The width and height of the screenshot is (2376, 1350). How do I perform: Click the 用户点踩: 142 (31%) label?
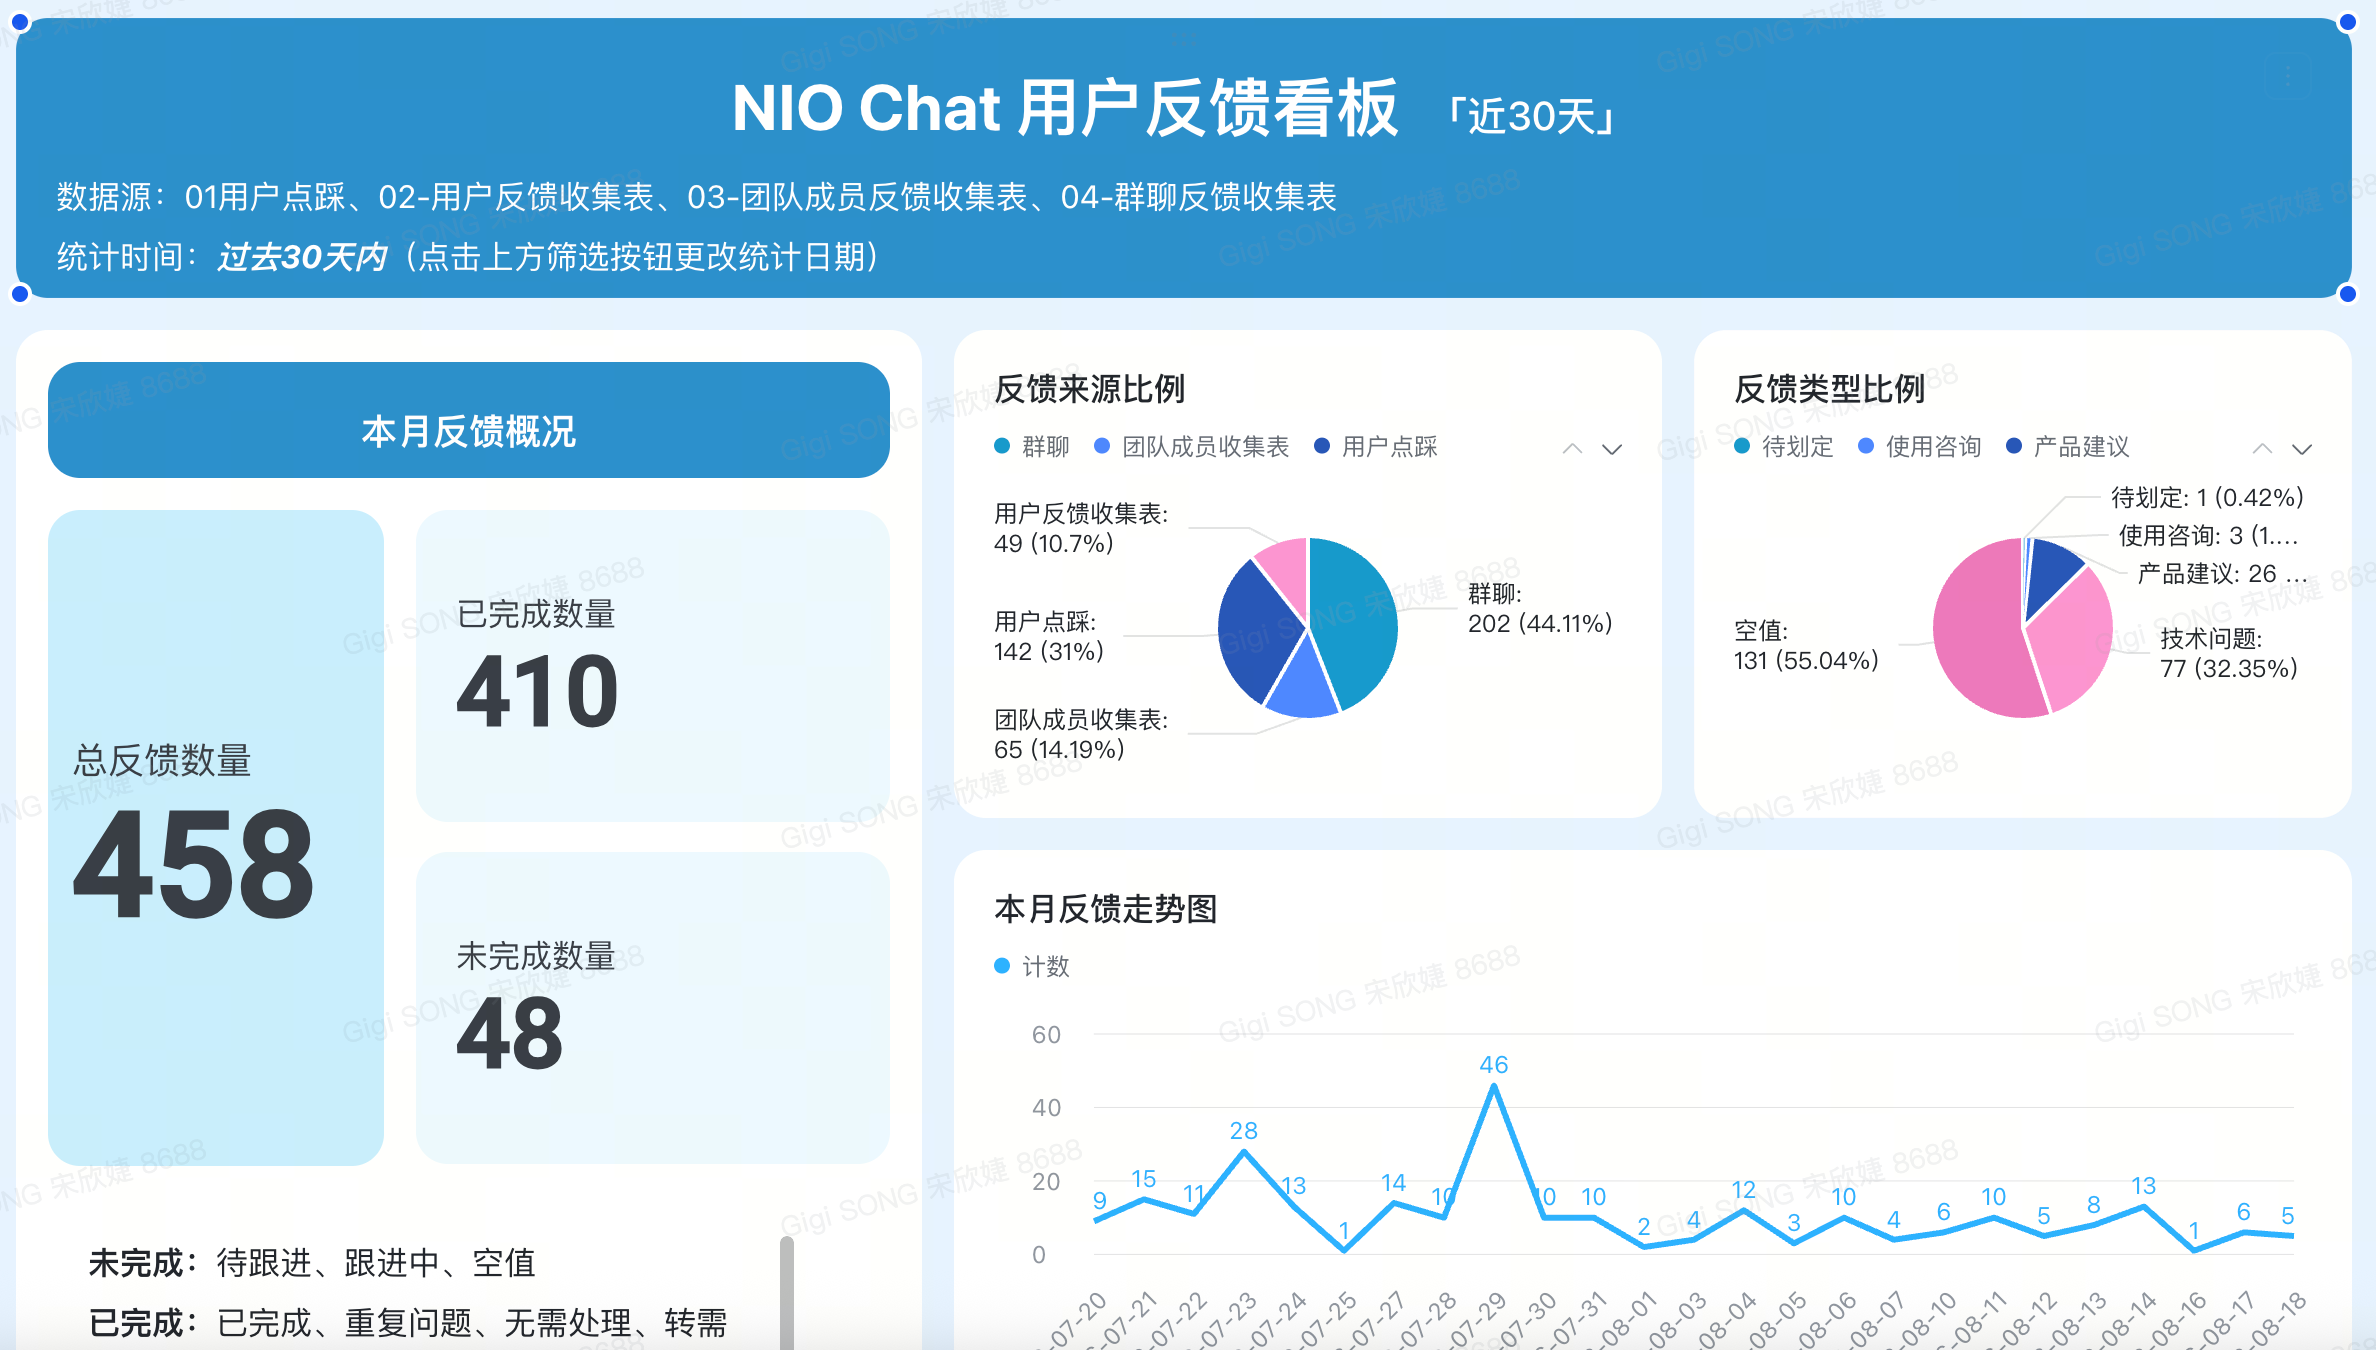[1049, 636]
